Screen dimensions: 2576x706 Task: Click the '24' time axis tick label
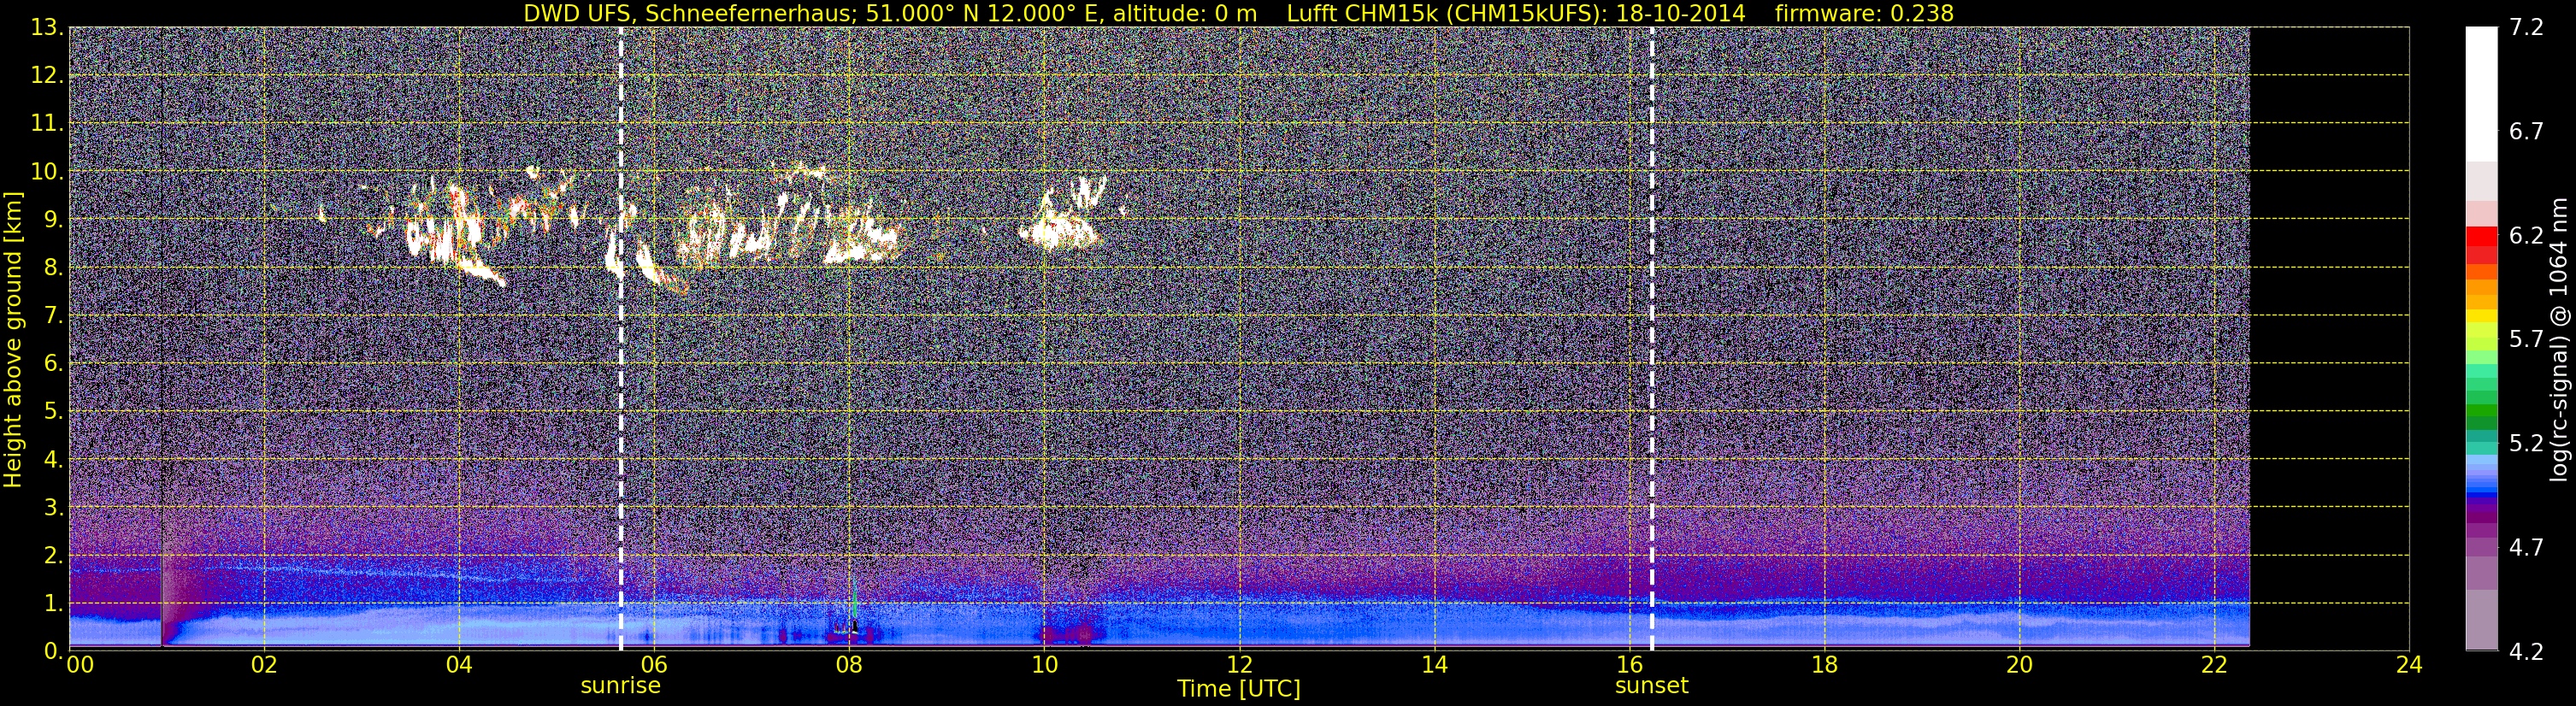click(x=2409, y=665)
